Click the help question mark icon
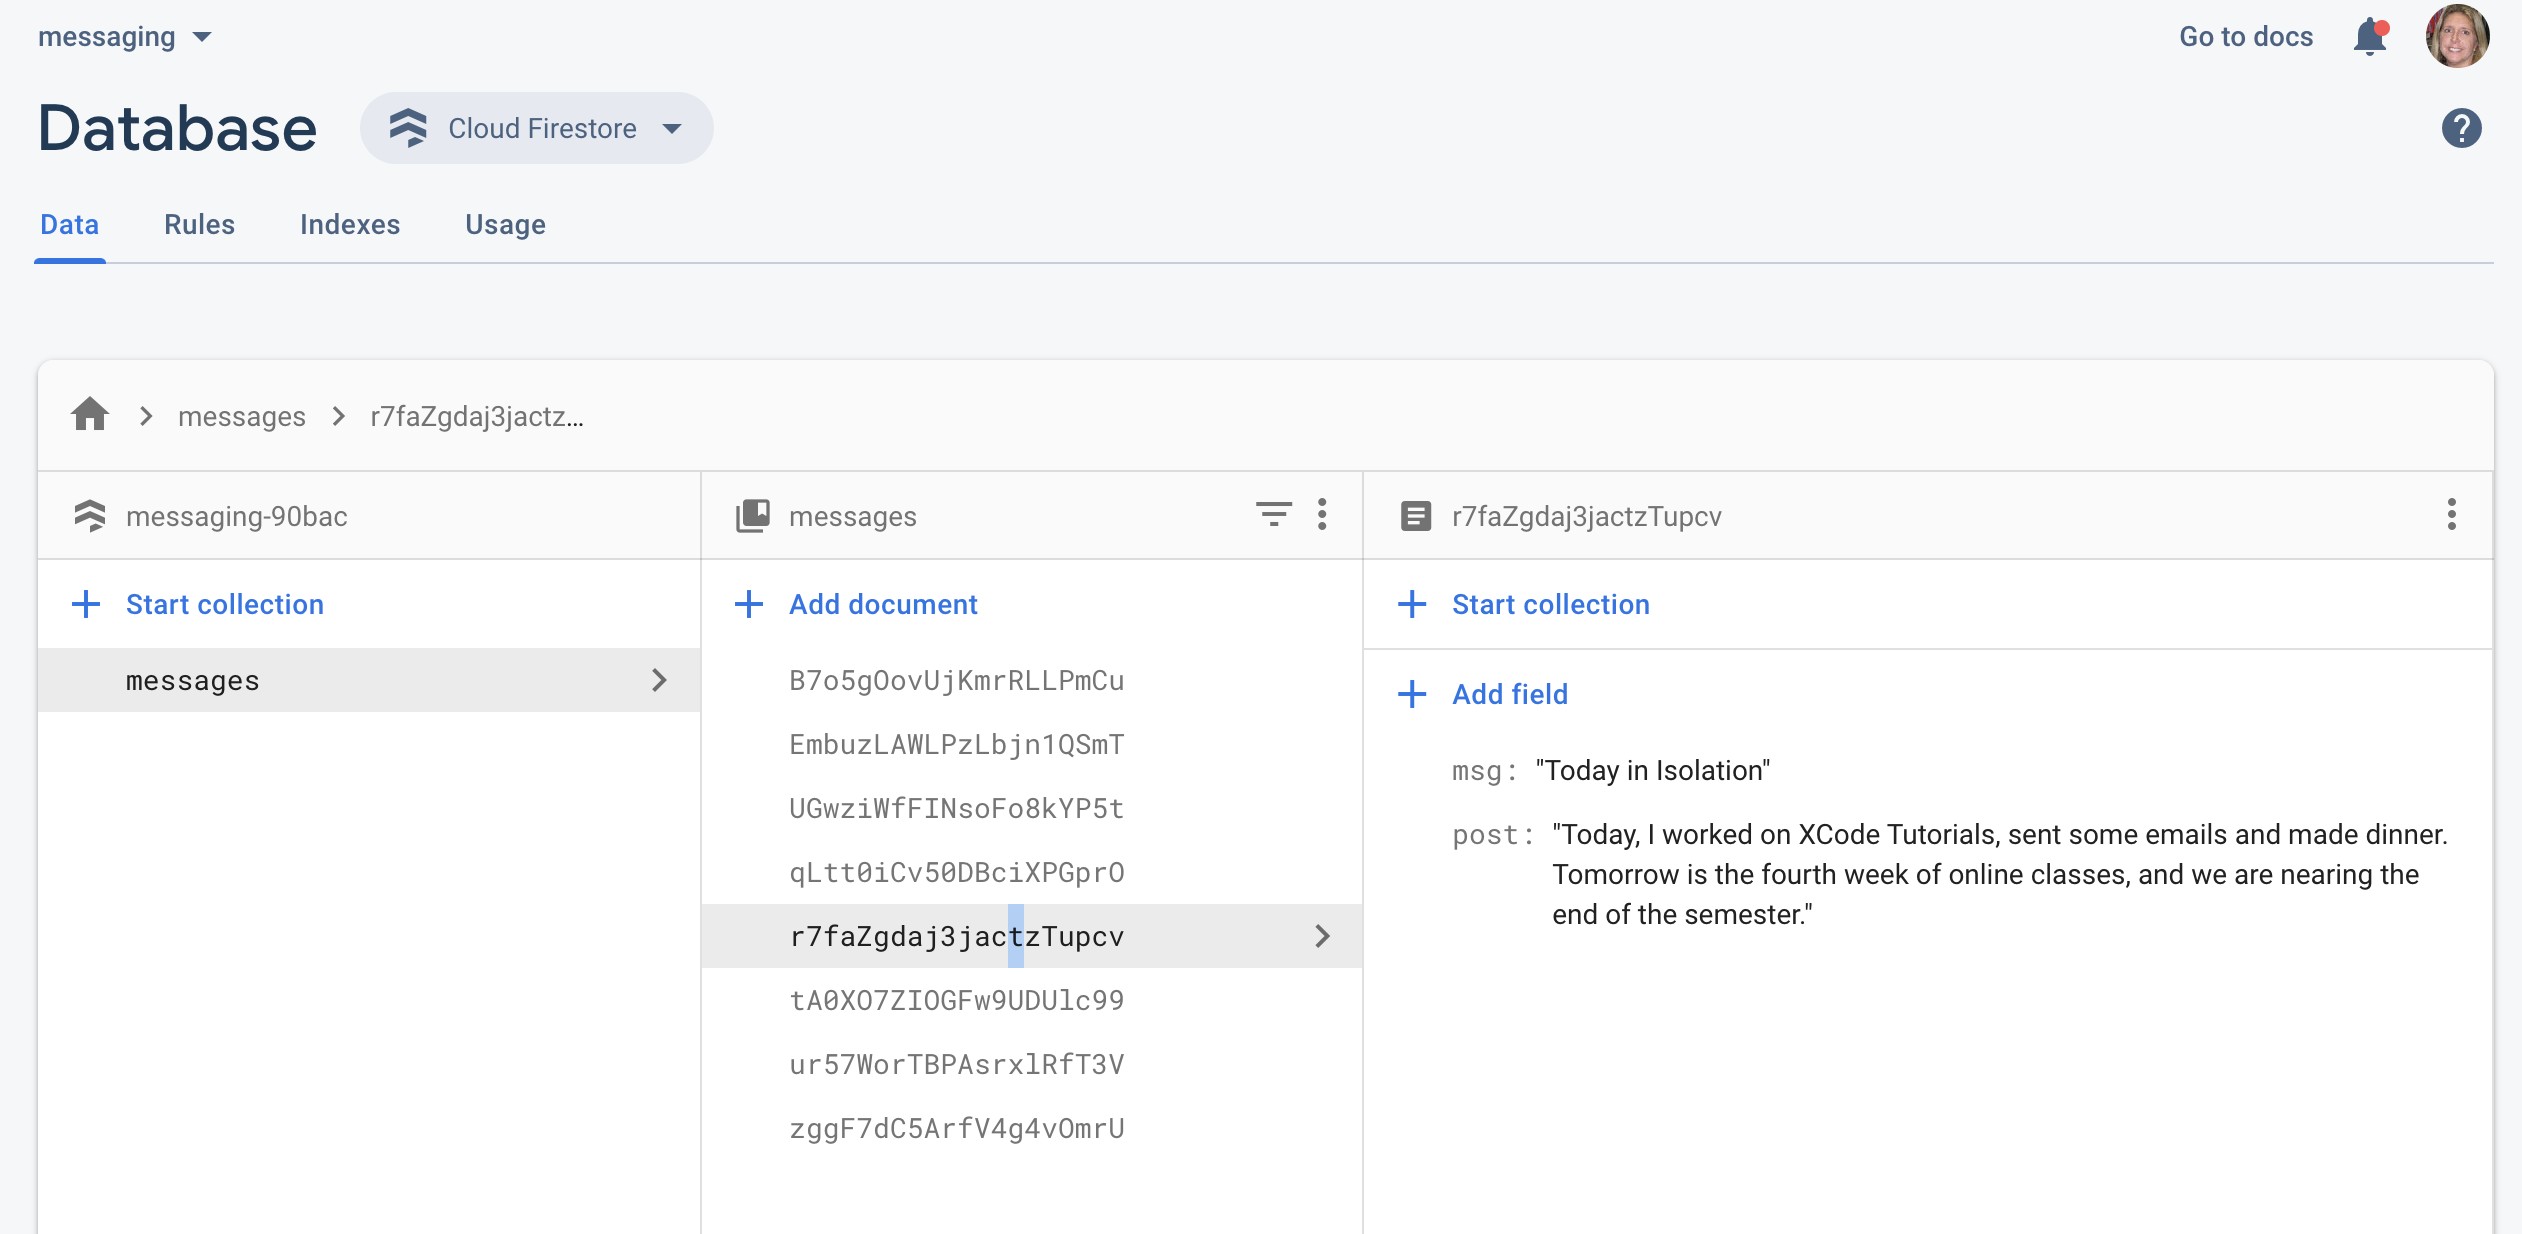Viewport: 2522px width, 1234px height. [x=2461, y=128]
